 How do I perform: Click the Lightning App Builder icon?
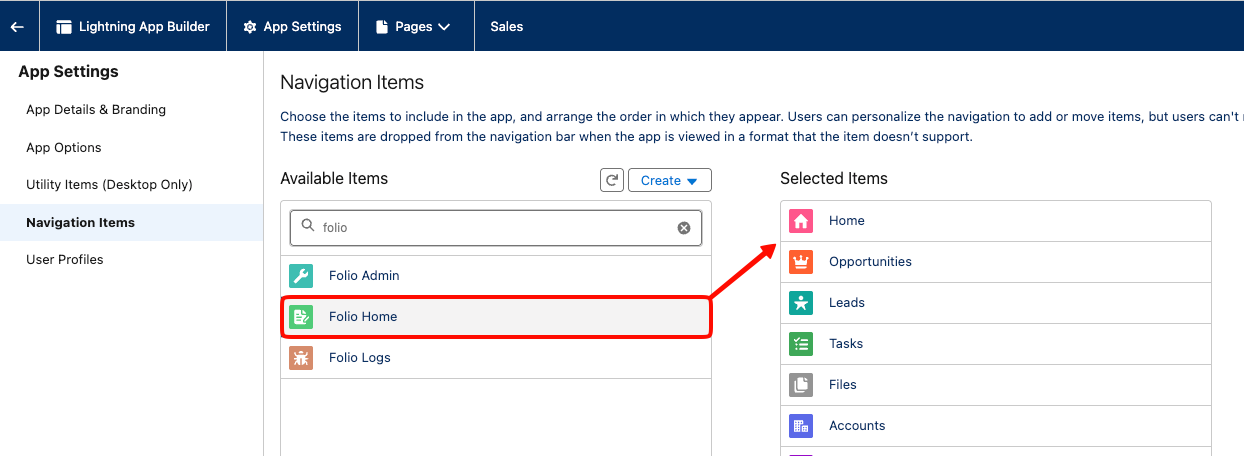tap(64, 27)
